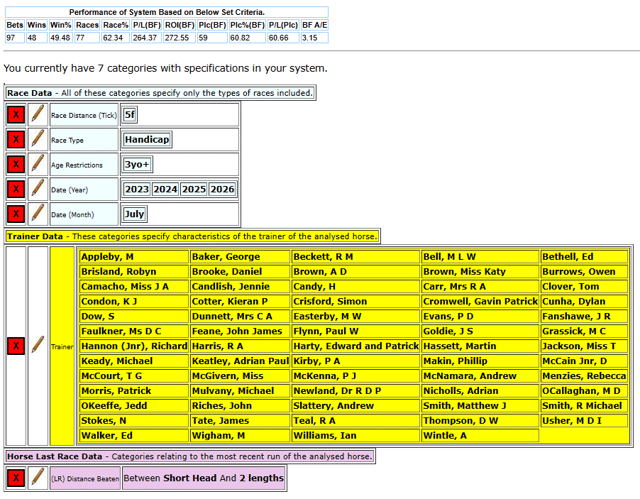Select trainer Camacho, Miss J A
This screenshot has height=499, width=640.
point(134,286)
